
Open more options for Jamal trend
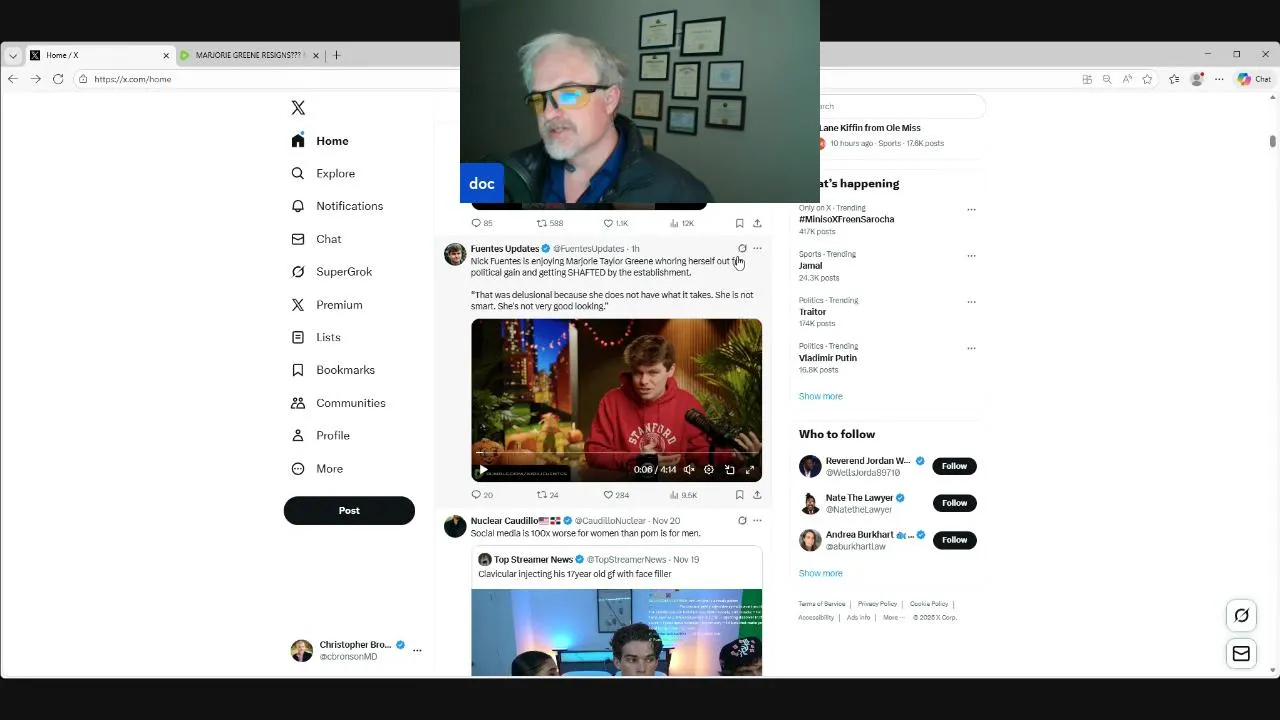pyautogui.click(x=971, y=256)
